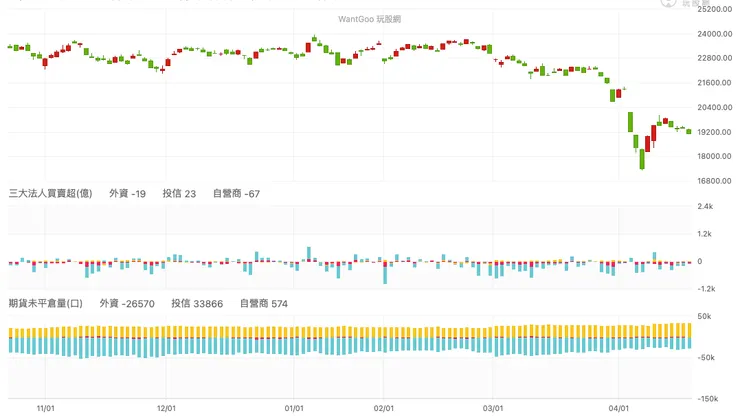The width and height of the screenshot is (740, 418).
Task: Click the 12/01 date axis label
Action: (166, 409)
